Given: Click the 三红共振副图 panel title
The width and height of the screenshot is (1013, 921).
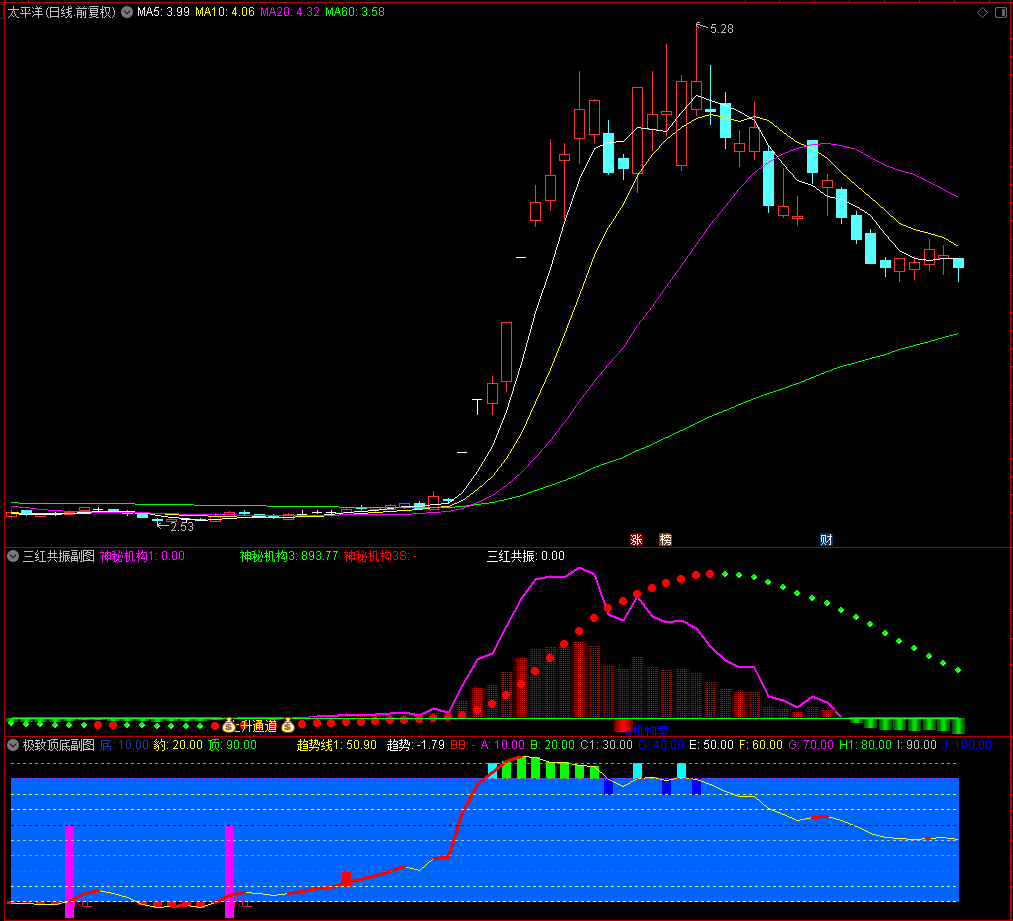Looking at the screenshot, I should tap(59, 555).
